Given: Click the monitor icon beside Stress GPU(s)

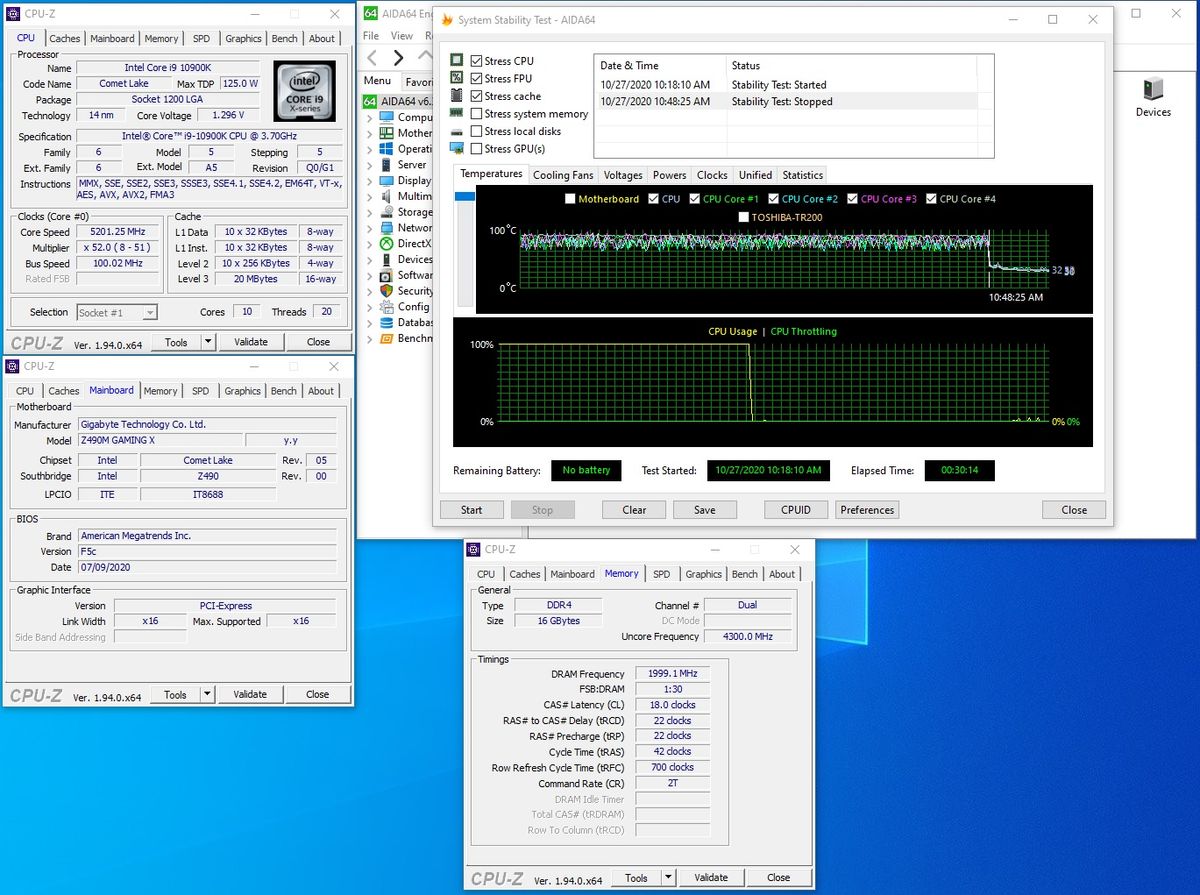Looking at the screenshot, I should (x=457, y=149).
